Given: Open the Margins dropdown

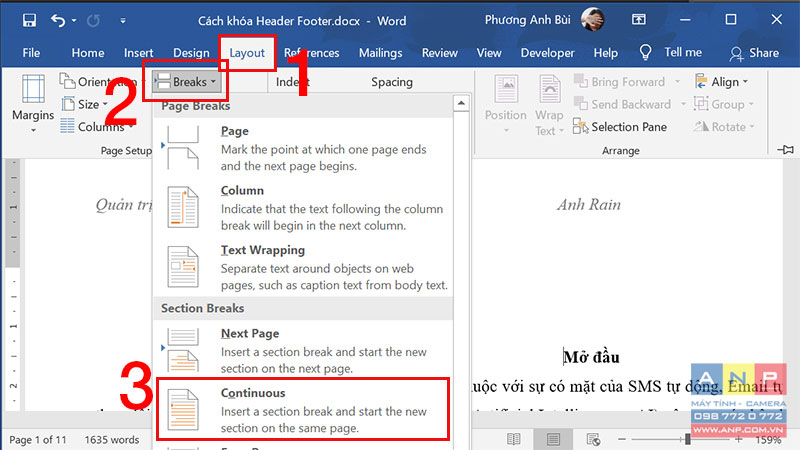Looking at the screenshot, I should (33, 104).
